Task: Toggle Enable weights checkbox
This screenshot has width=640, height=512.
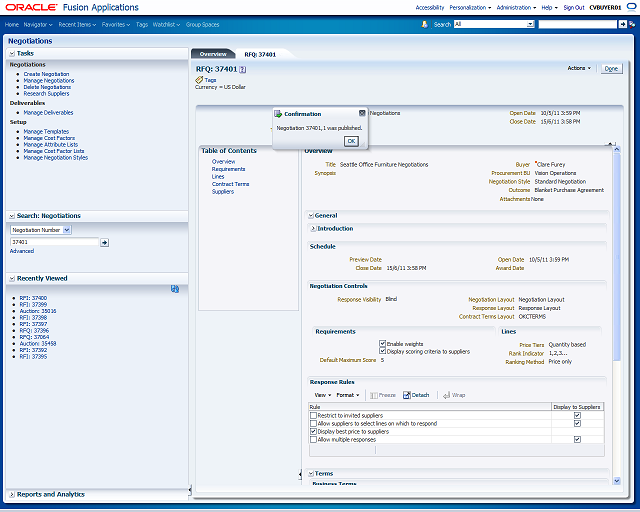Action: coord(382,343)
